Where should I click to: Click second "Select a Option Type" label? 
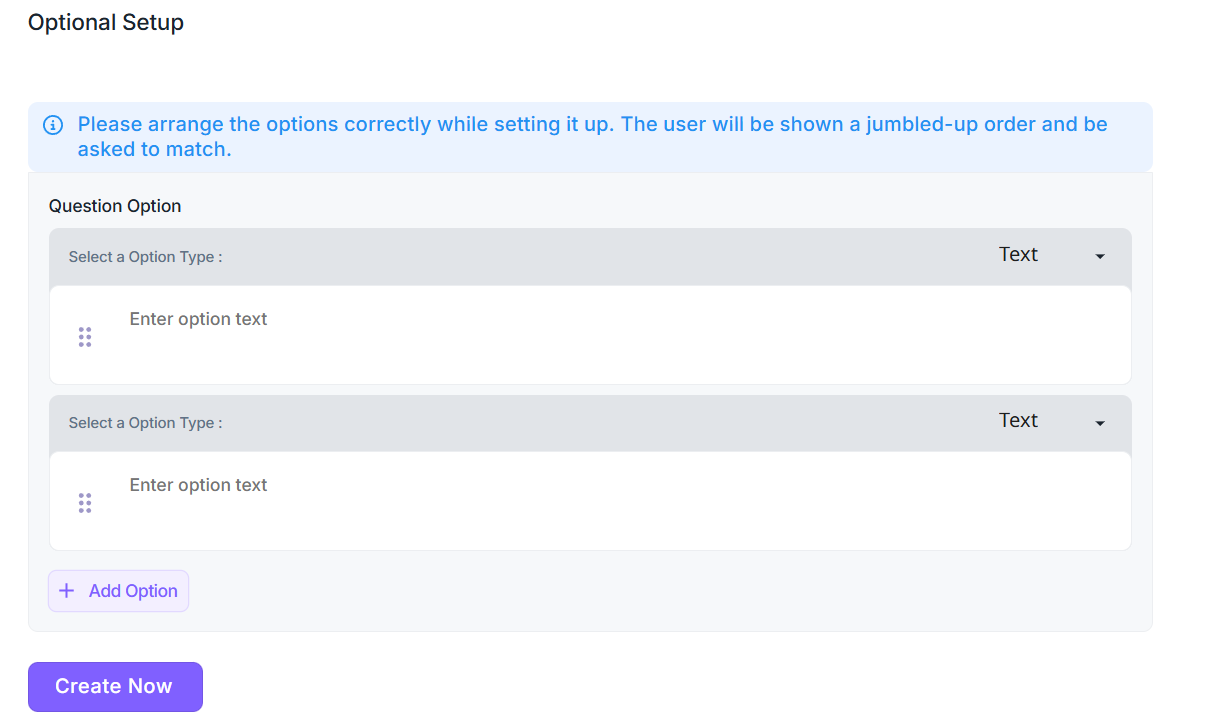[145, 423]
